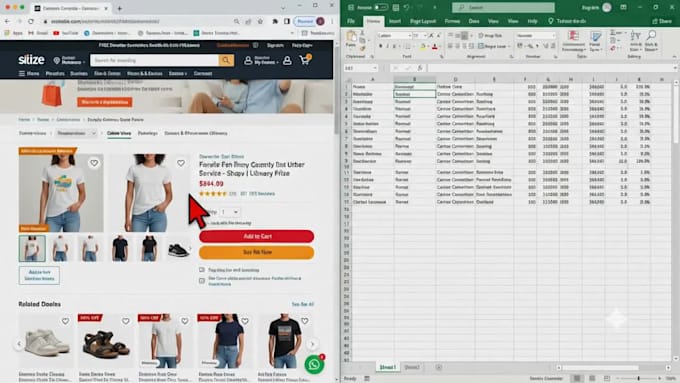Click the Wrap Text icon
Viewport: 680px width, 383px height.
[x=490, y=36]
